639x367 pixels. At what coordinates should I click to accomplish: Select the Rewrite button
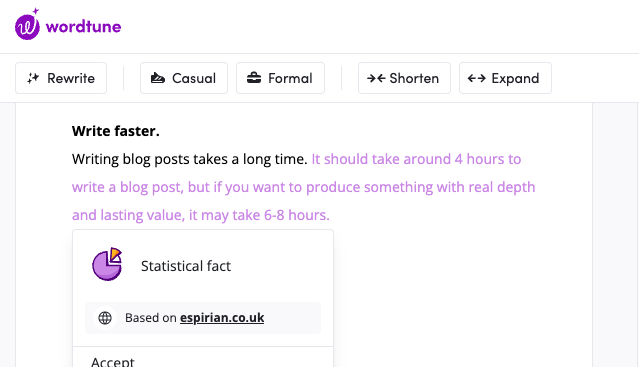point(61,78)
